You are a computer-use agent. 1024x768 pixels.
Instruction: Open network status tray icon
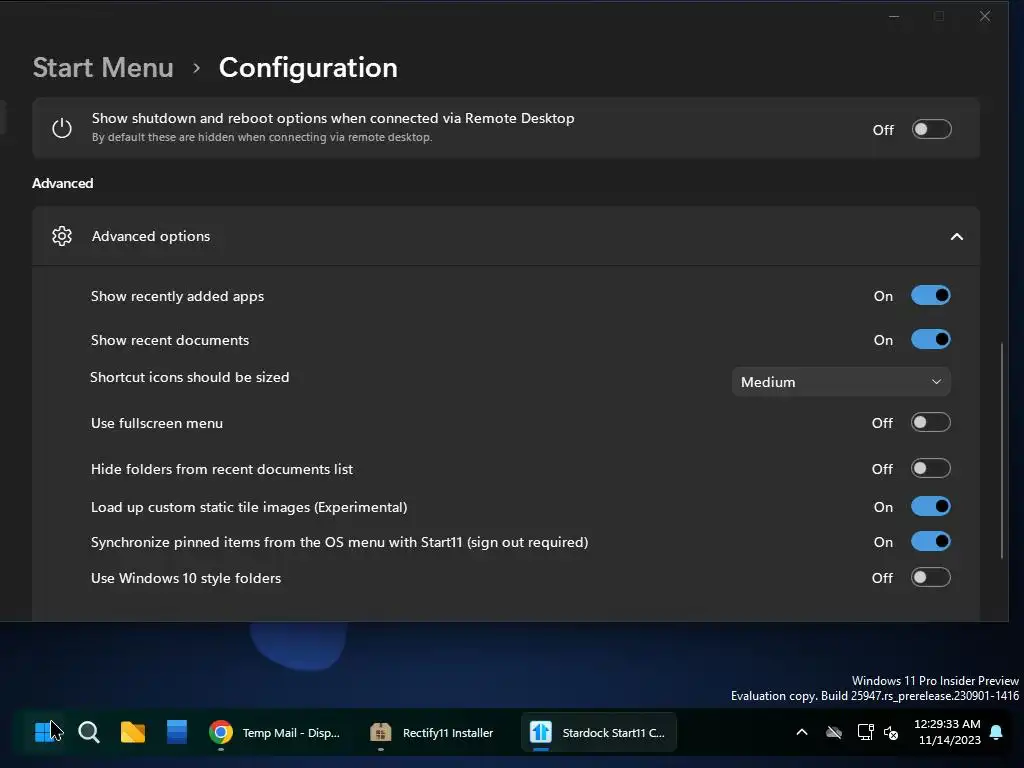point(865,733)
